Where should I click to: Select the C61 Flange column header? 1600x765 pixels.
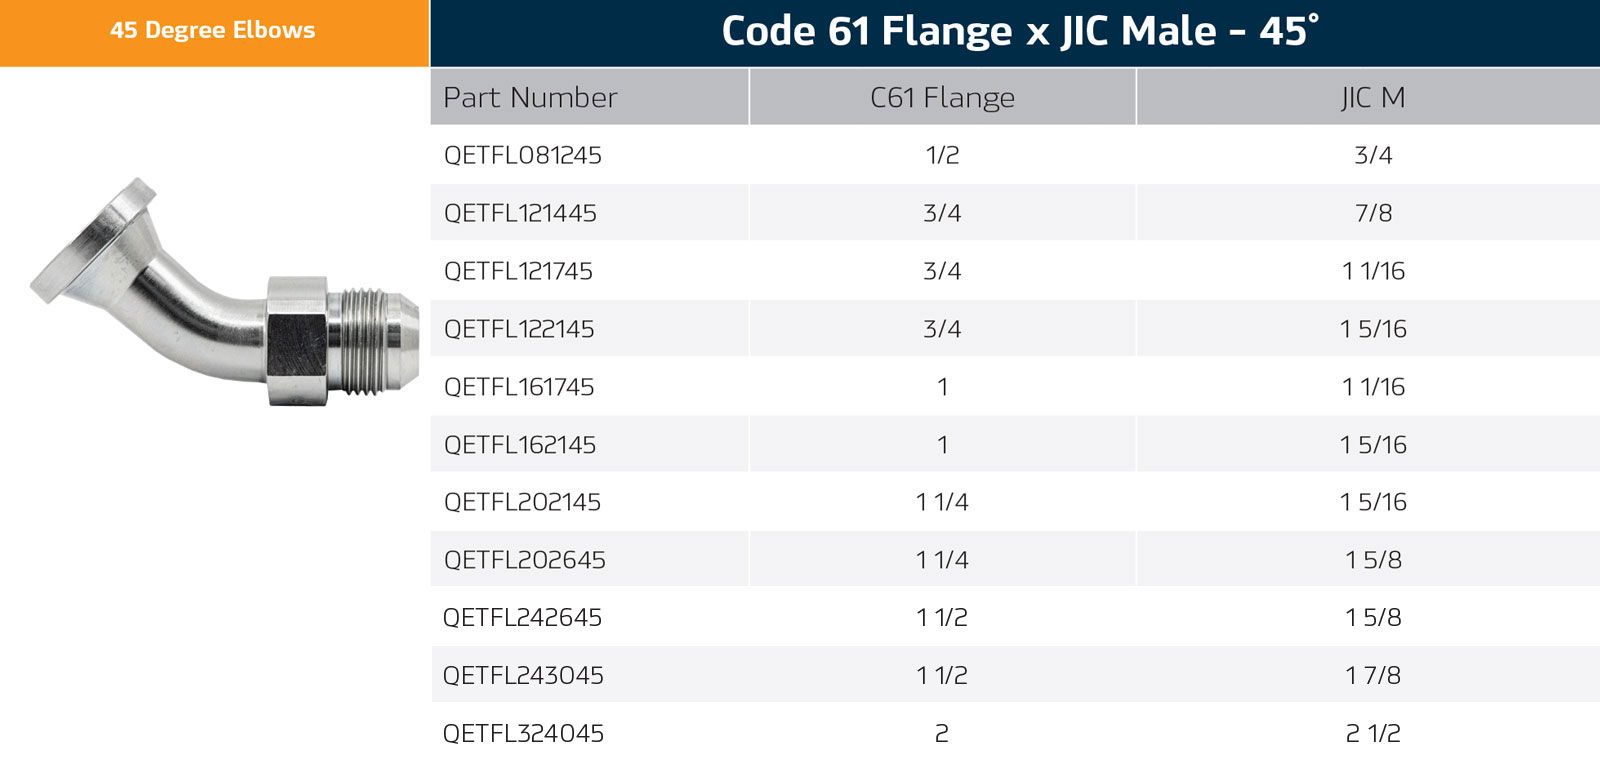point(942,98)
